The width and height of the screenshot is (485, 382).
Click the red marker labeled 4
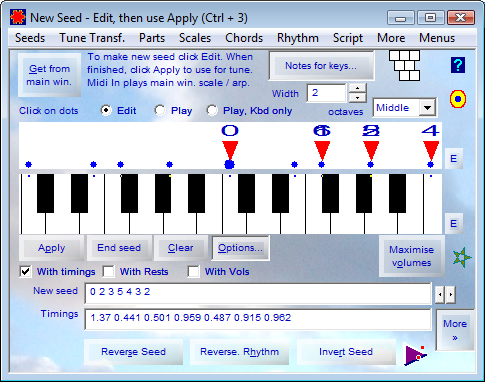431,150
